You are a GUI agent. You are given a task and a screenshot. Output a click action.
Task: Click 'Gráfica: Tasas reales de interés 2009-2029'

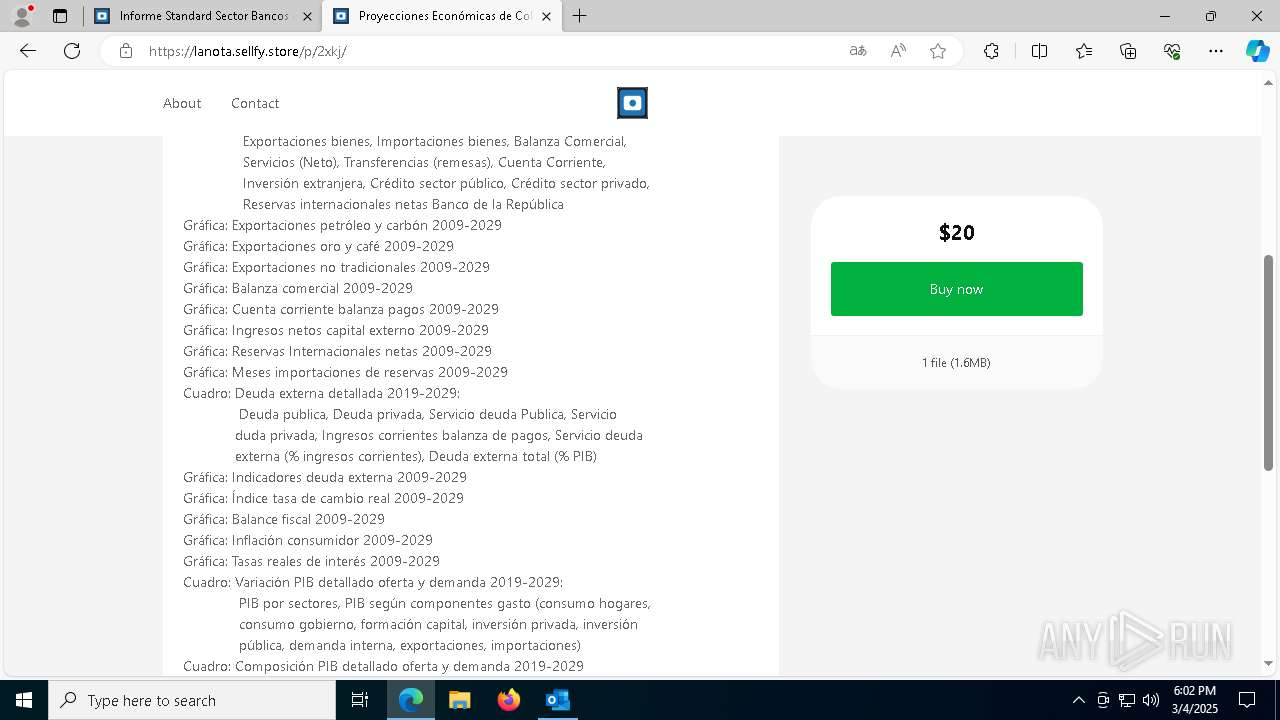311,561
